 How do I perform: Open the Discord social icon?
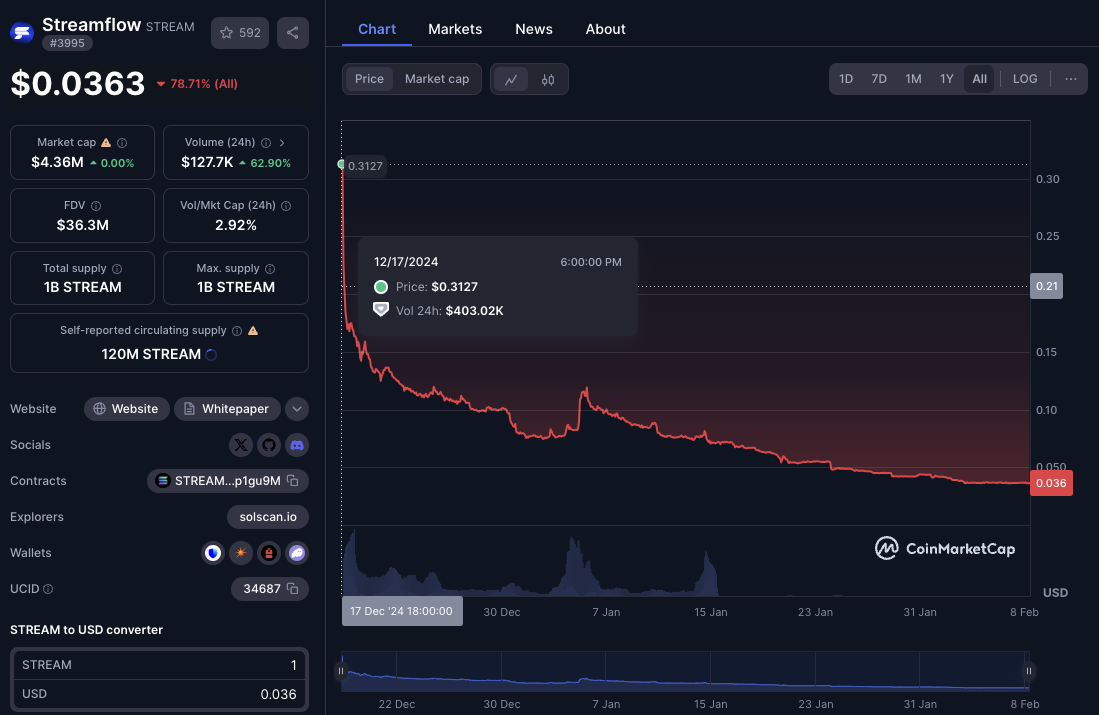(x=296, y=445)
